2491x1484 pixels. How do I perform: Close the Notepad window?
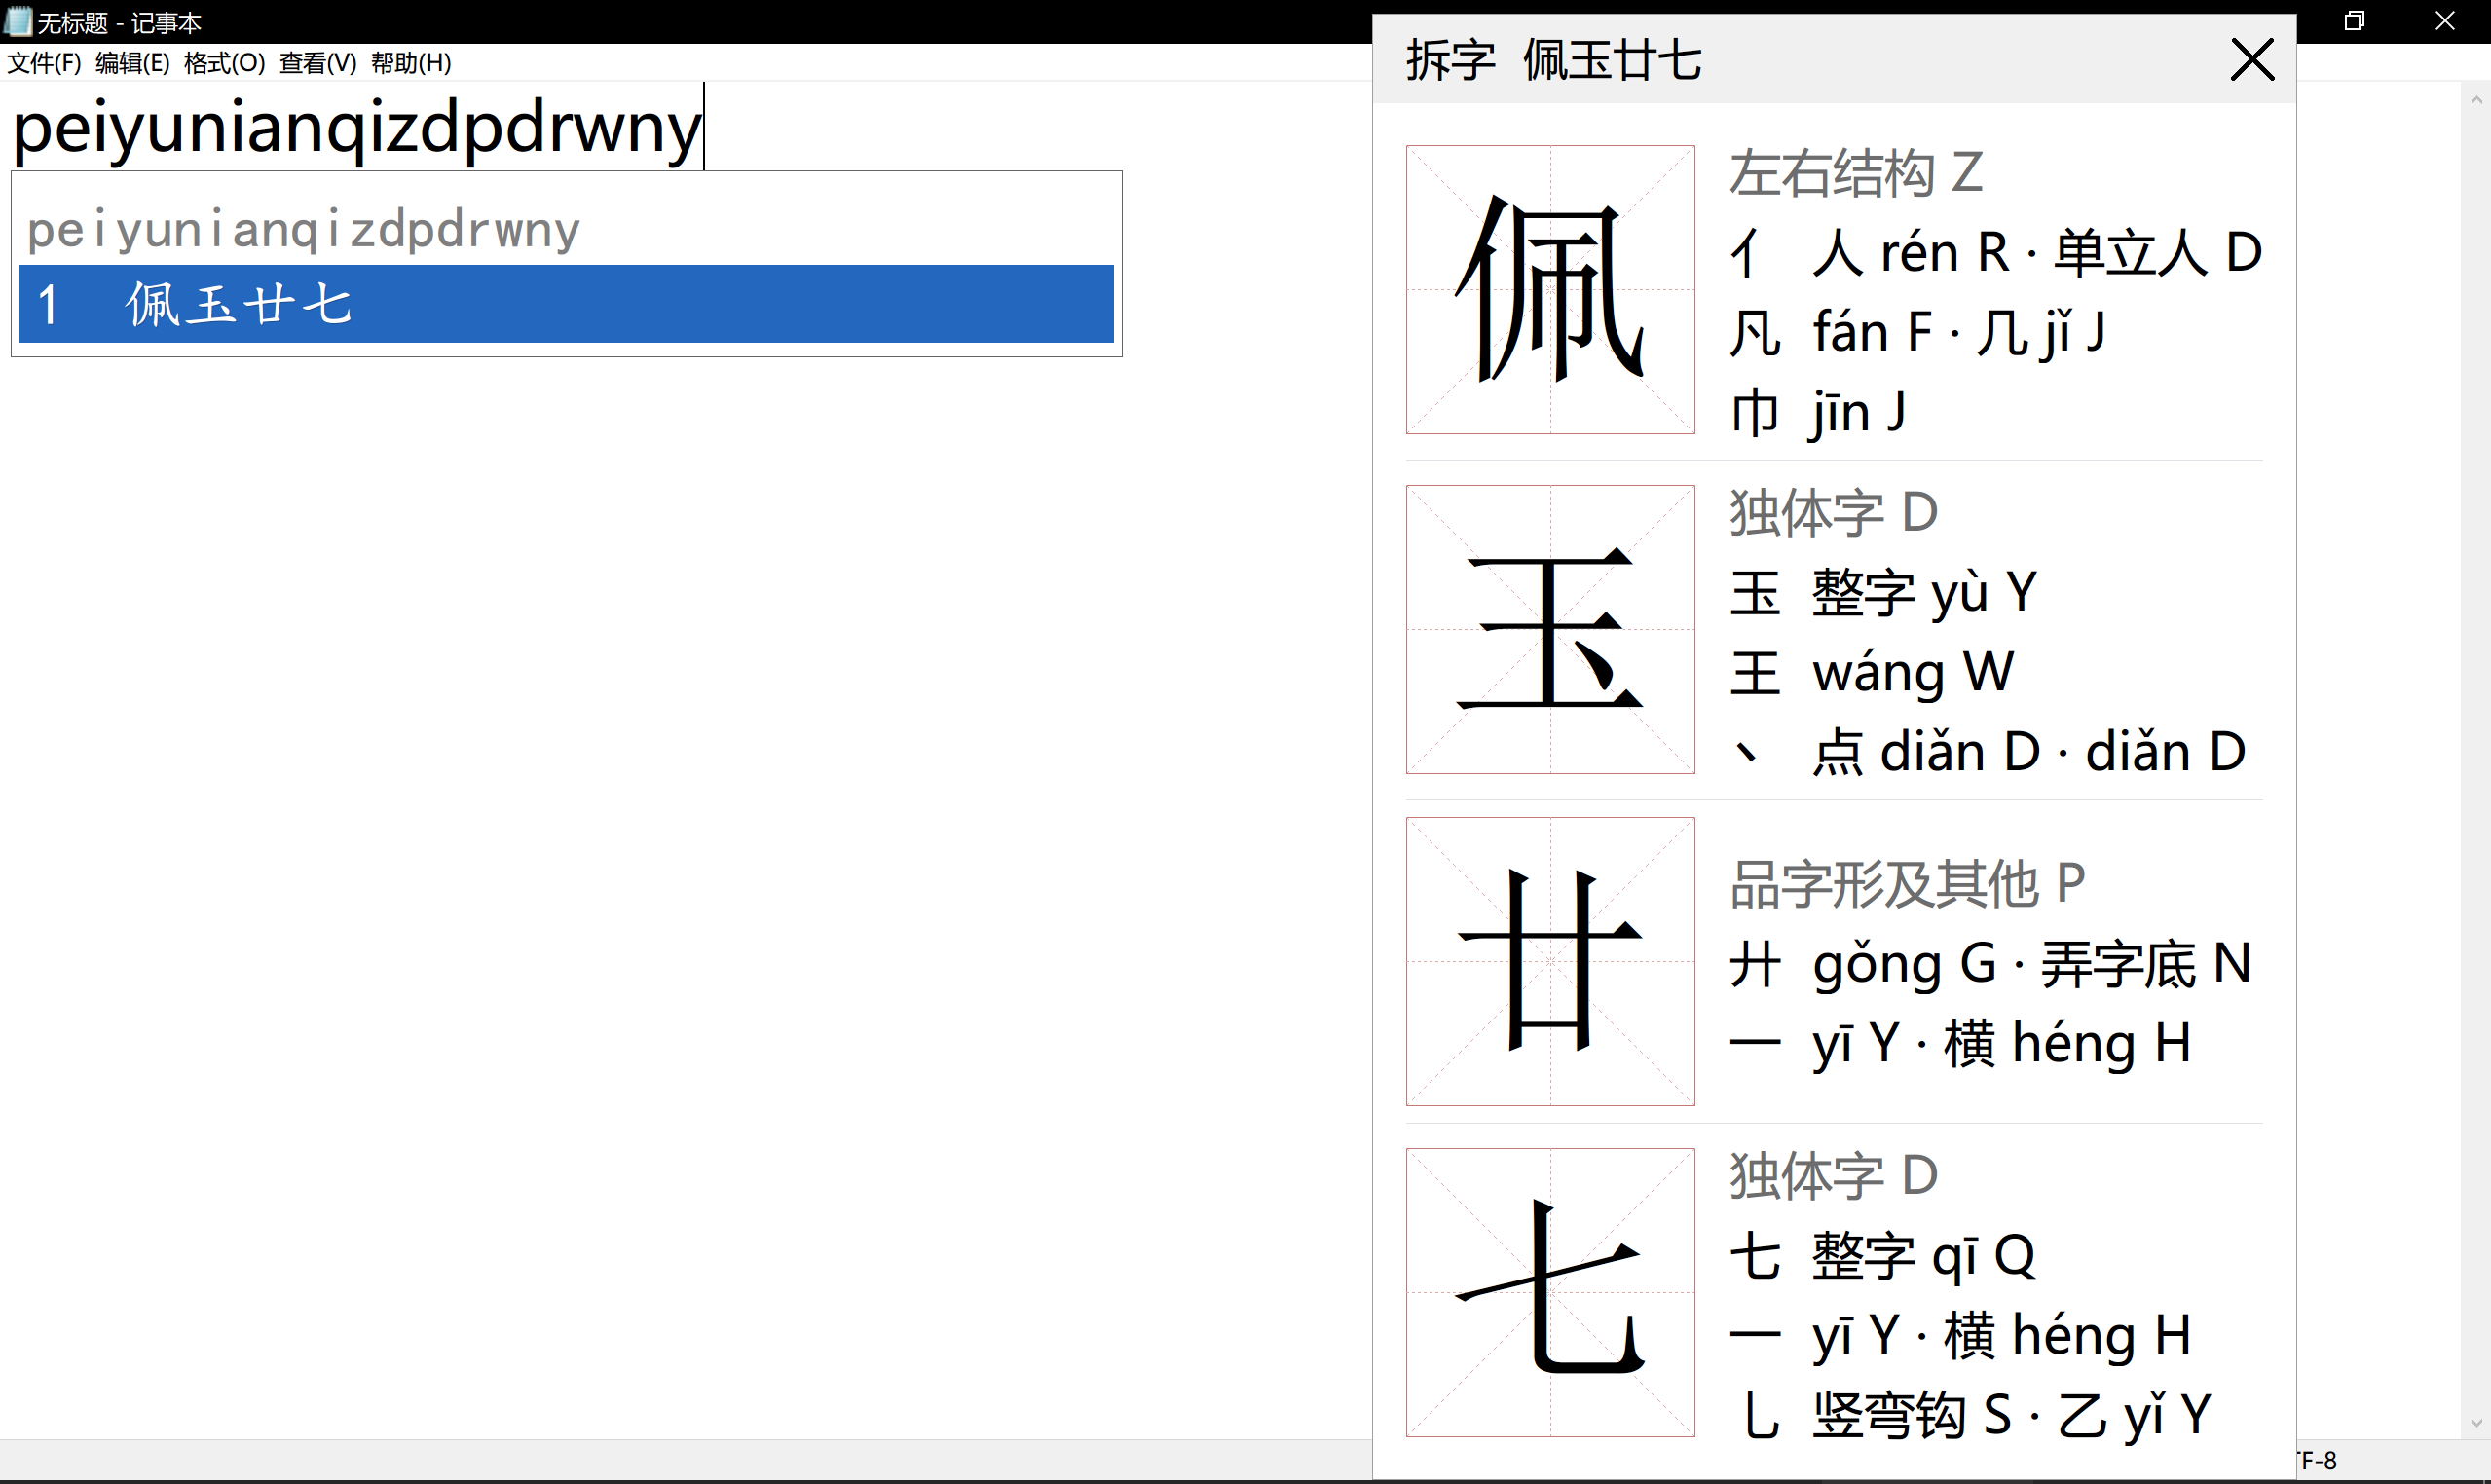pos(2444,21)
